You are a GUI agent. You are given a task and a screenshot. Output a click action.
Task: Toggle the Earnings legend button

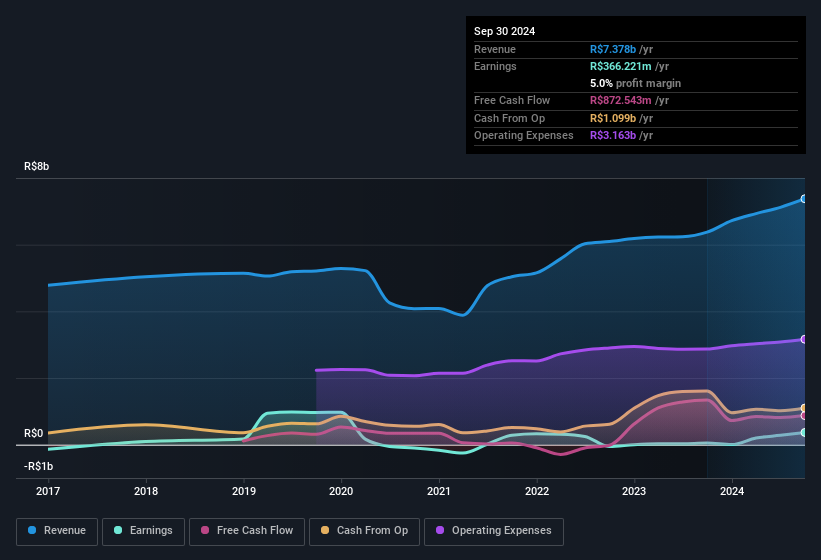(143, 531)
